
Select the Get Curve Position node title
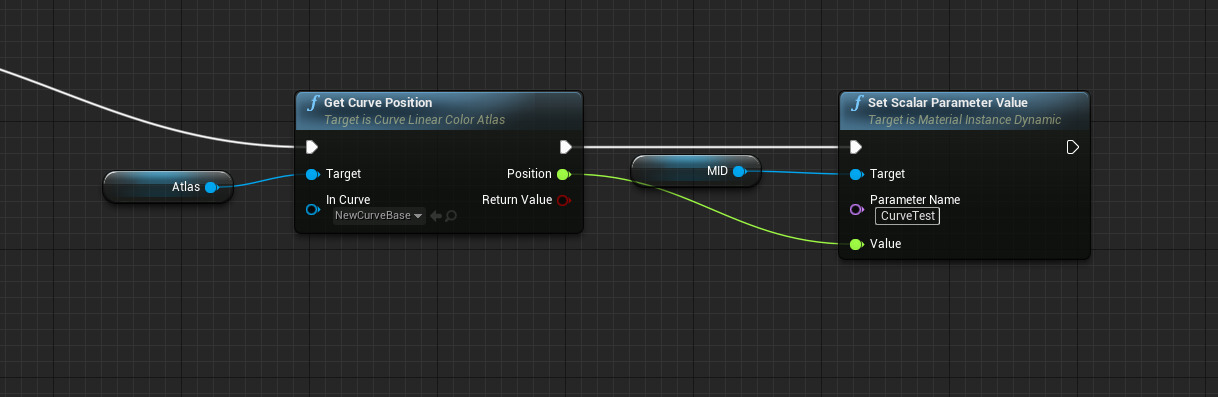[378, 103]
